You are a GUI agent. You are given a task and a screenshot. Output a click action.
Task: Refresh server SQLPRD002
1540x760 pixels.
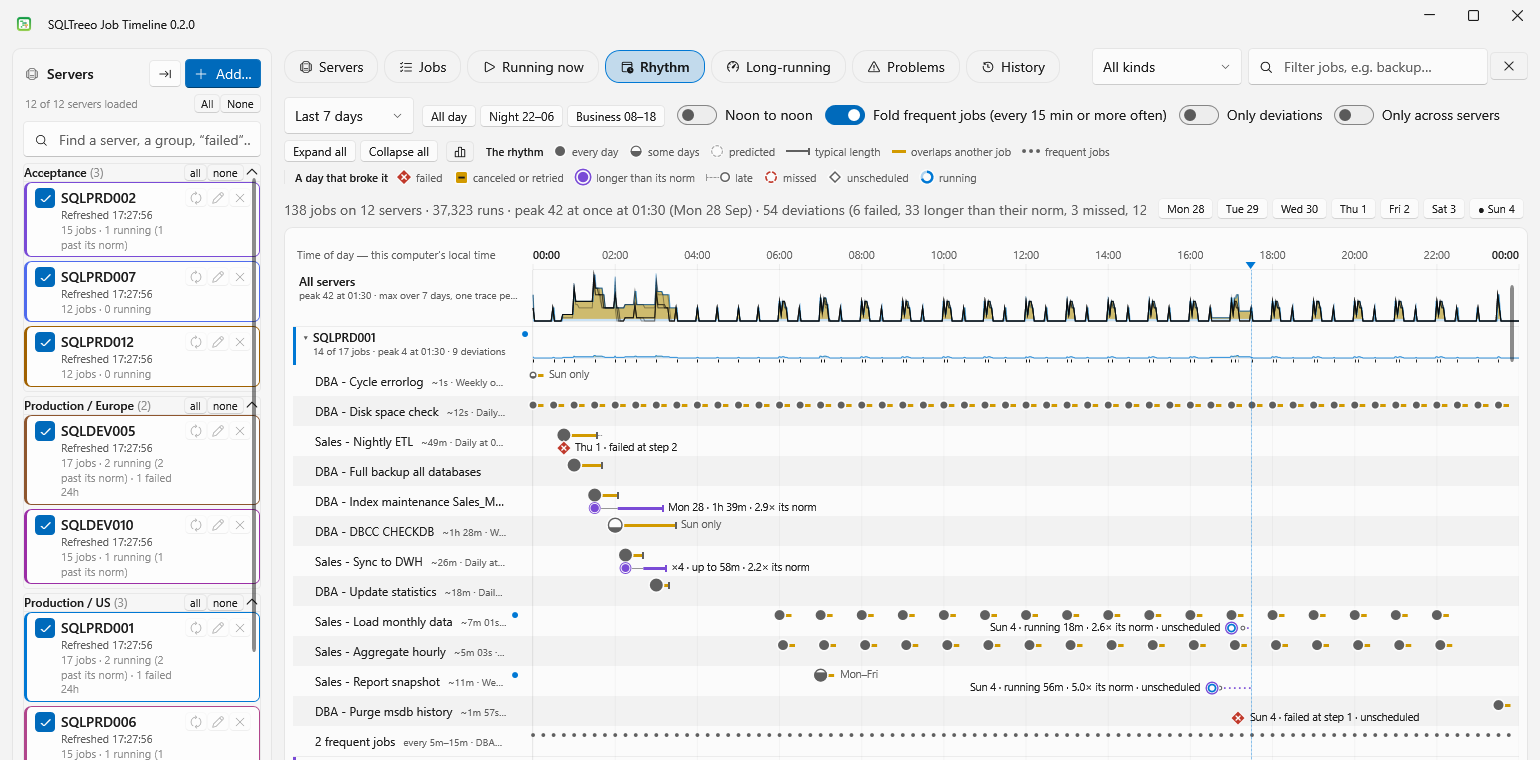[x=196, y=198]
